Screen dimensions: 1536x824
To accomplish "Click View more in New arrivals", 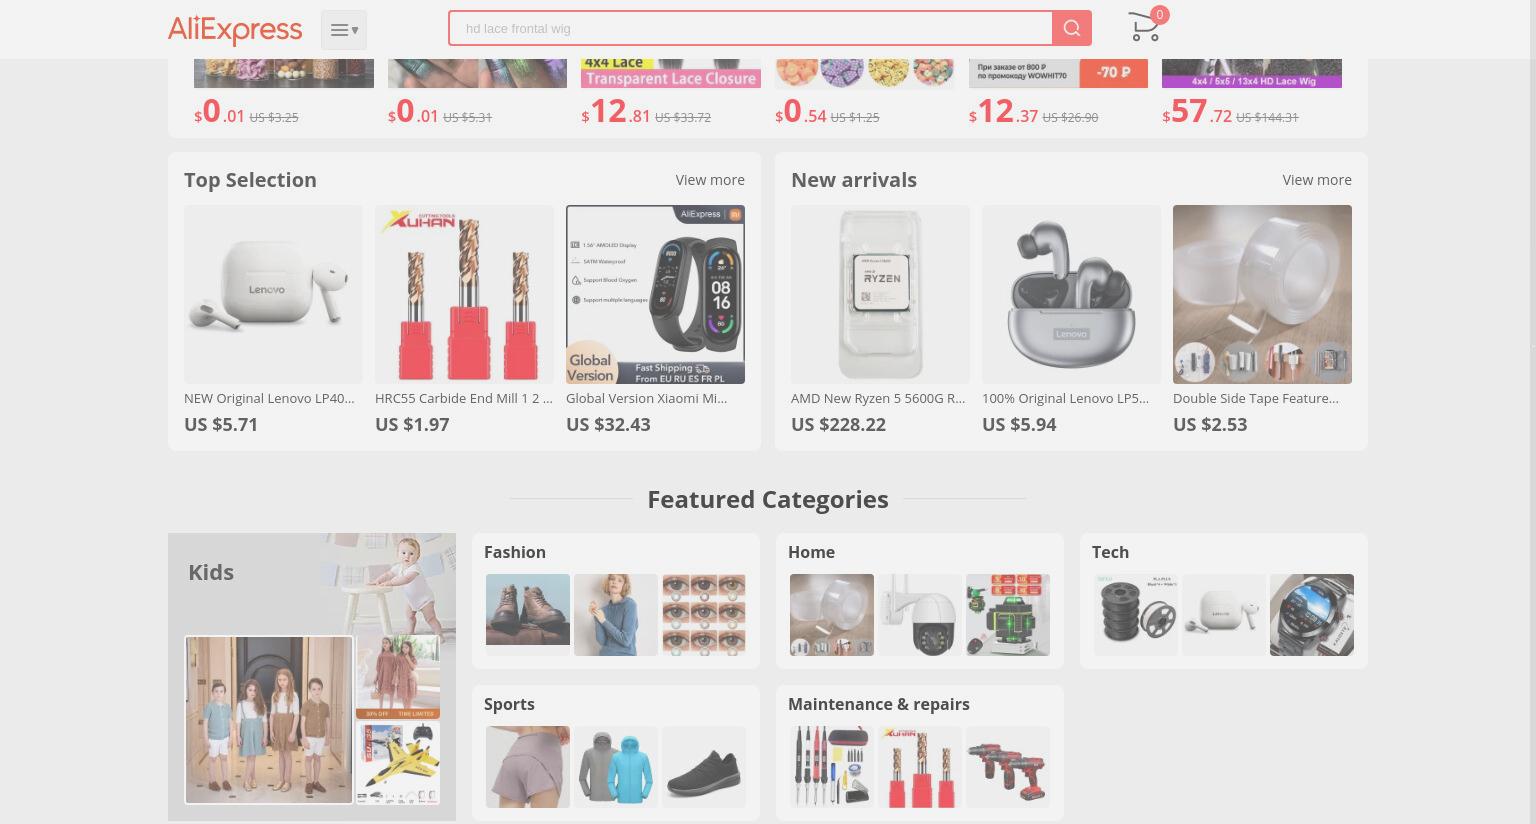I will point(1317,180).
